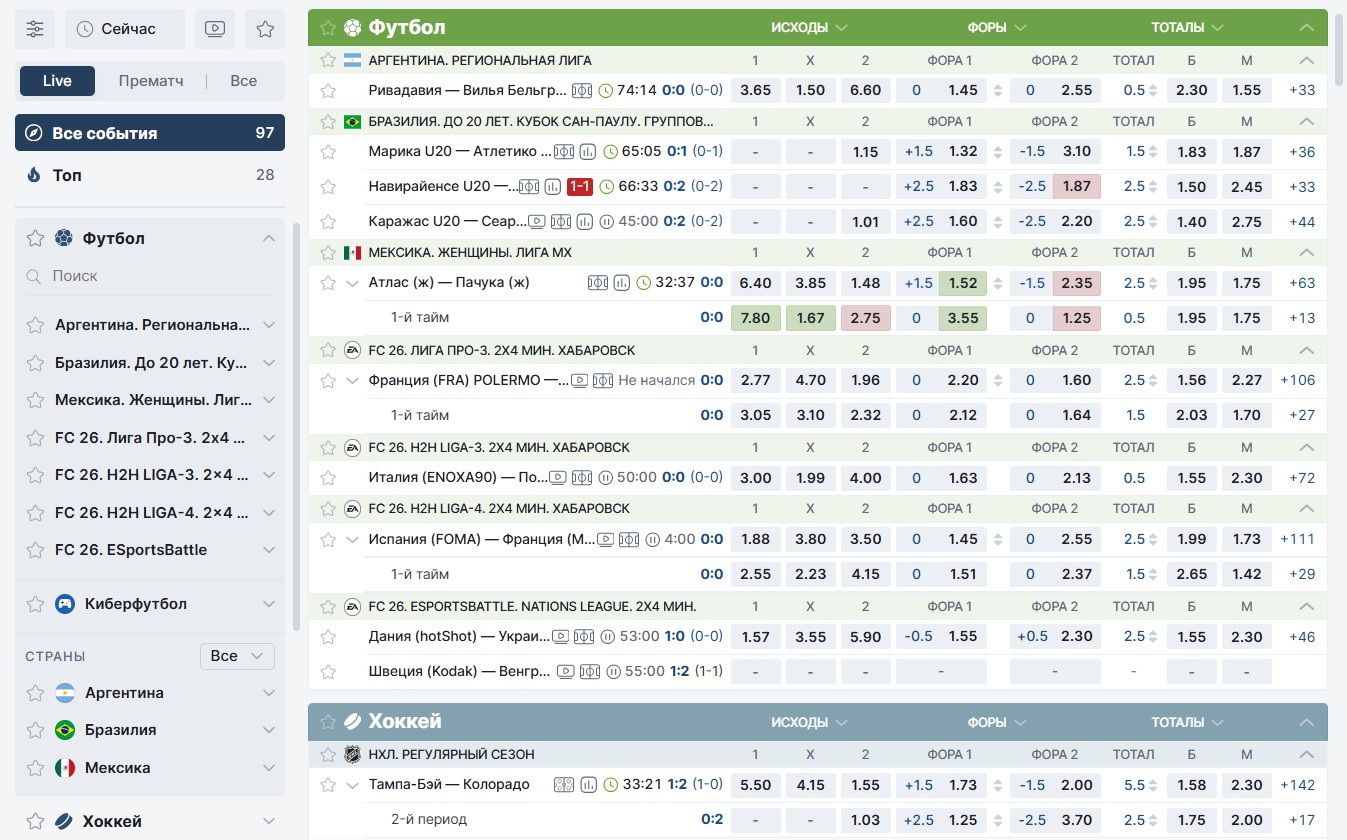Click the Сейчас time button

coord(125,29)
